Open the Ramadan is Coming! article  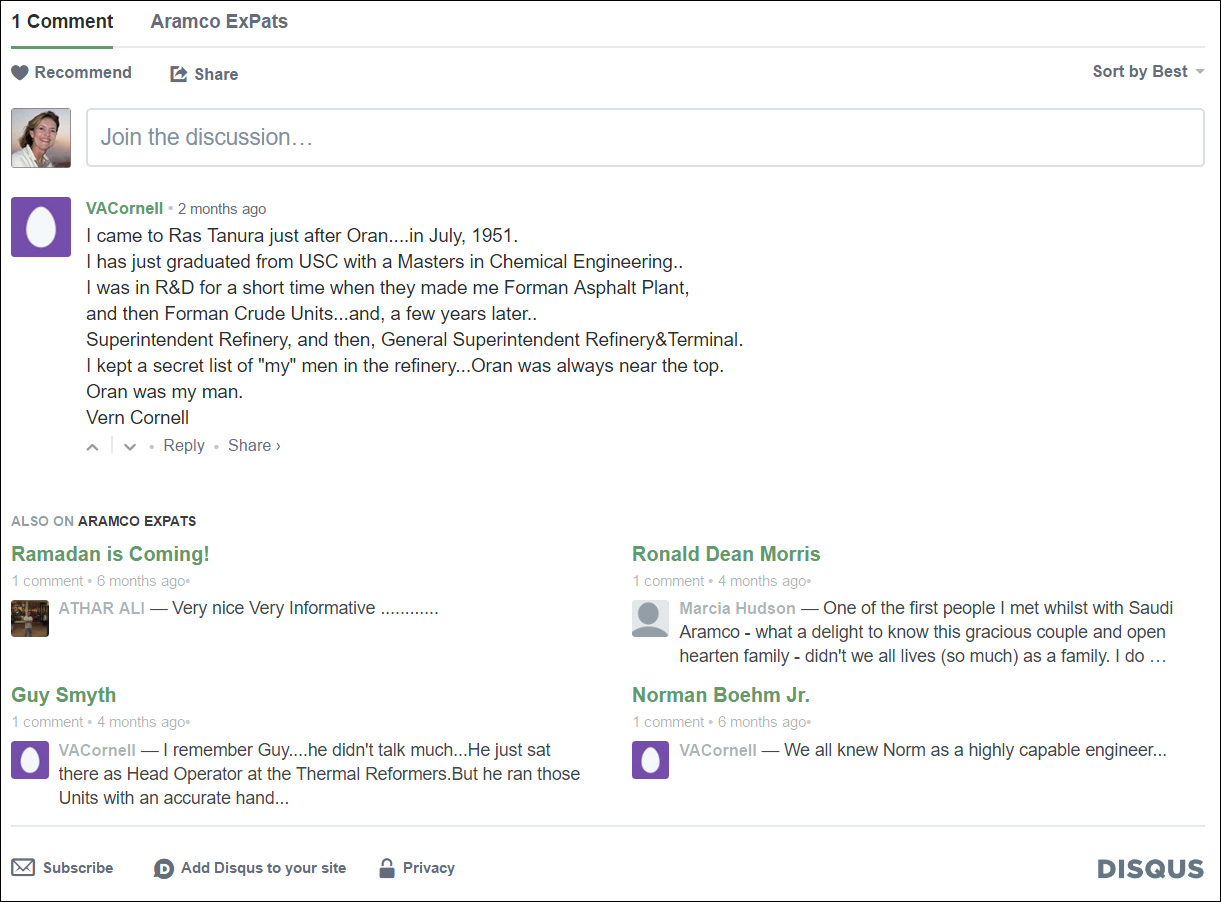coord(110,554)
